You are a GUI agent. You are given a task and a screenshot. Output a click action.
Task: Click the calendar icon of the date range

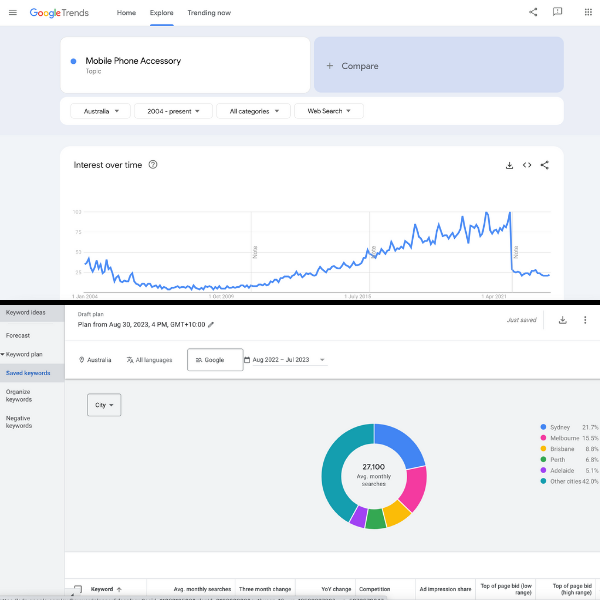tap(247, 360)
